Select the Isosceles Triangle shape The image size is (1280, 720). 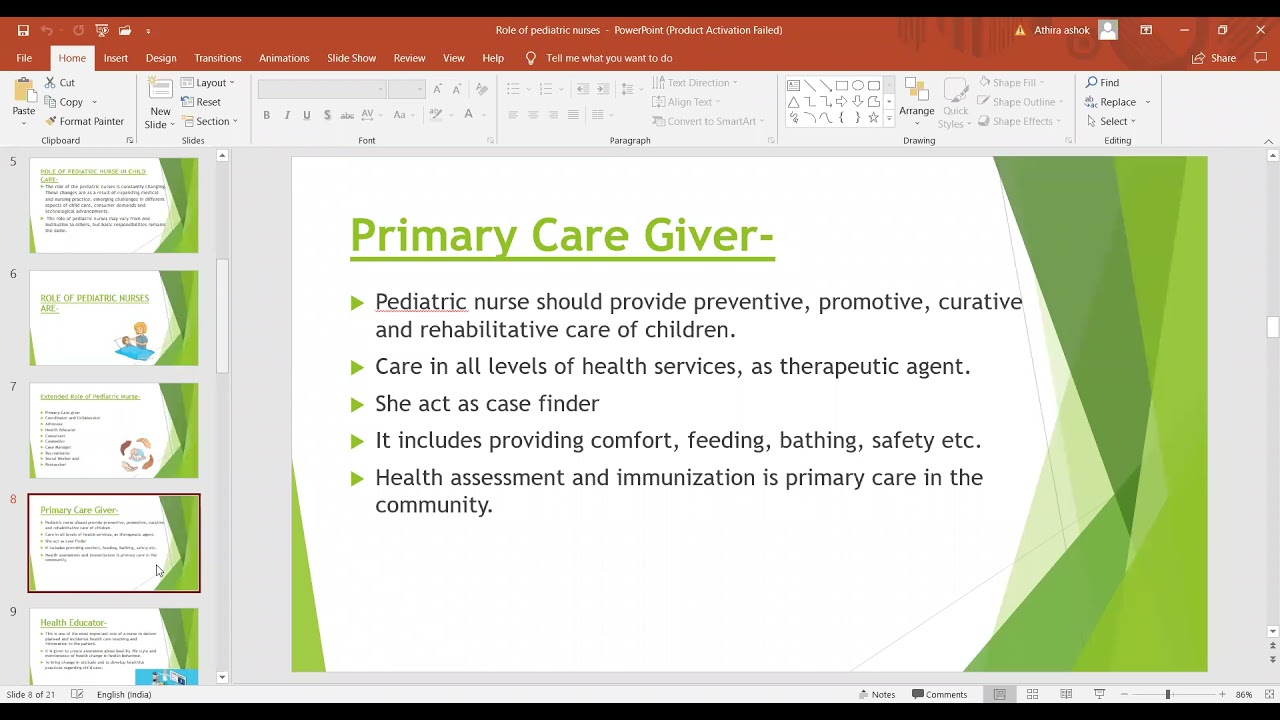(793, 102)
